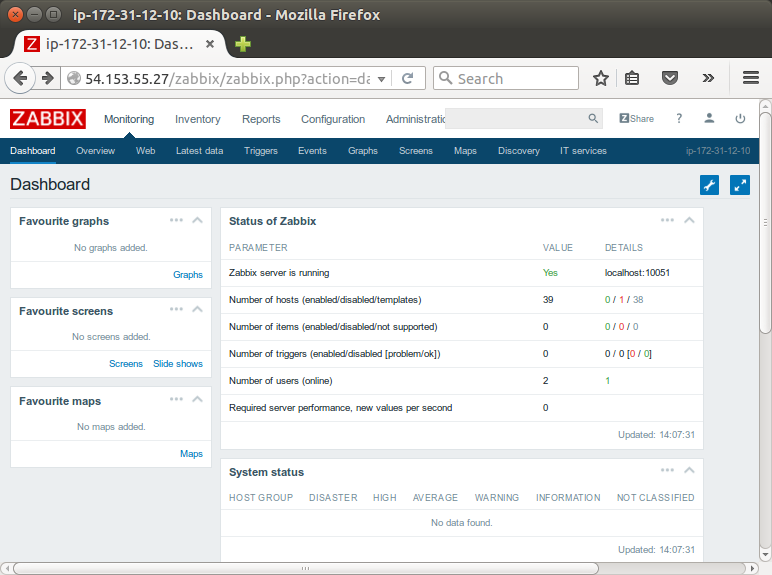This screenshot has height=575, width=772.
Task: Open the Graphs submenu item
Action: coord(363,151)
